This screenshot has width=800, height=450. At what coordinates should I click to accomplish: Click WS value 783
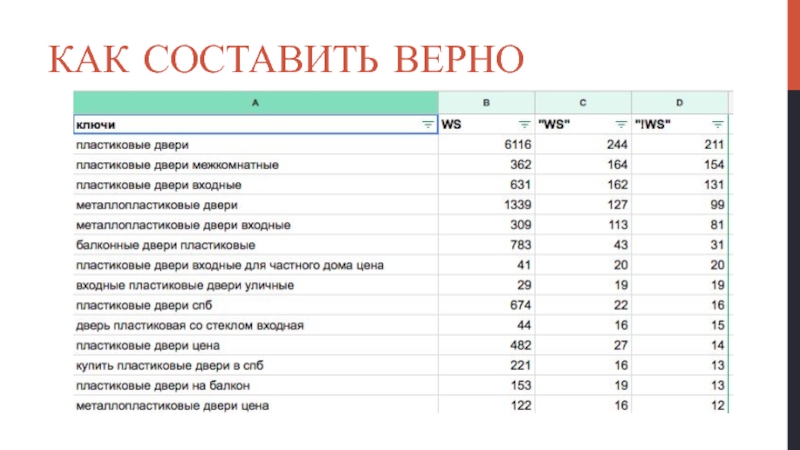pyautogui.click(x=520, y=245)
